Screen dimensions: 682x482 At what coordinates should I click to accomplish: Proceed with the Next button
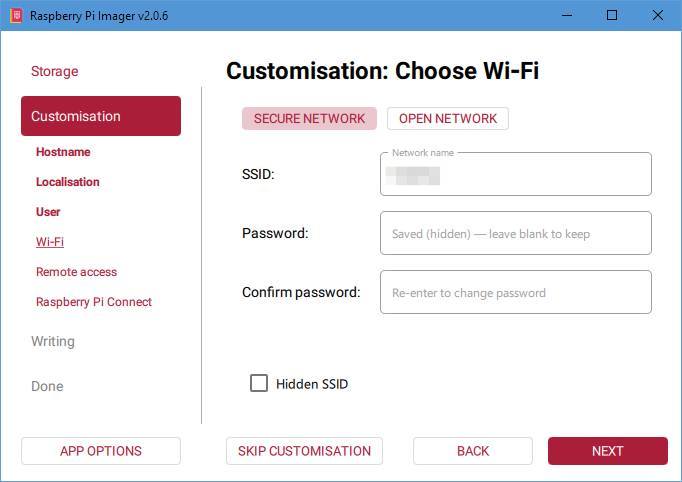[607, 451]
